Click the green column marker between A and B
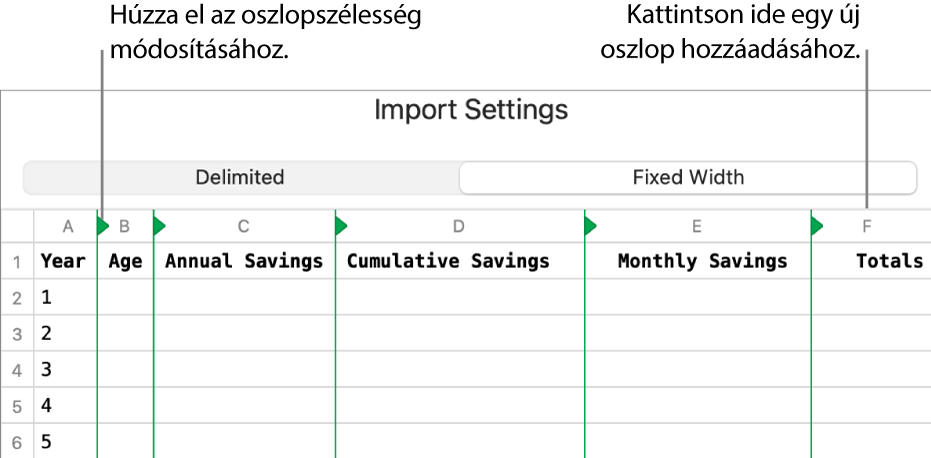Image resolution: width=931 pixels, height=458 pixels. pos(102,227)
